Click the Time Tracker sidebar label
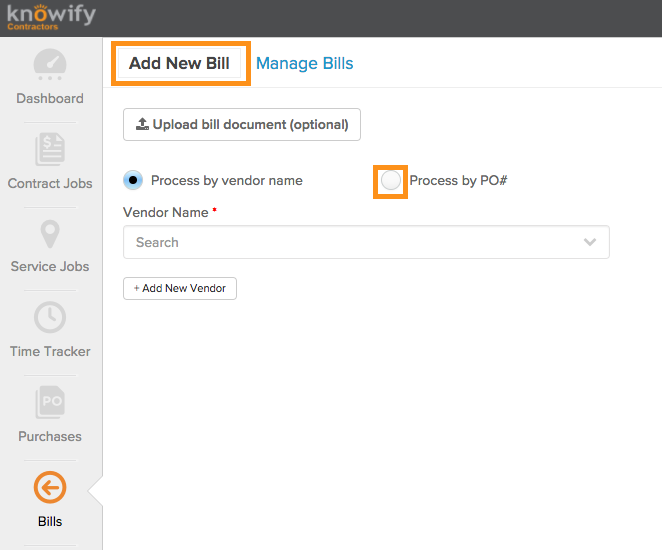This screenshot has width=662, height=550. click(50, 351)
